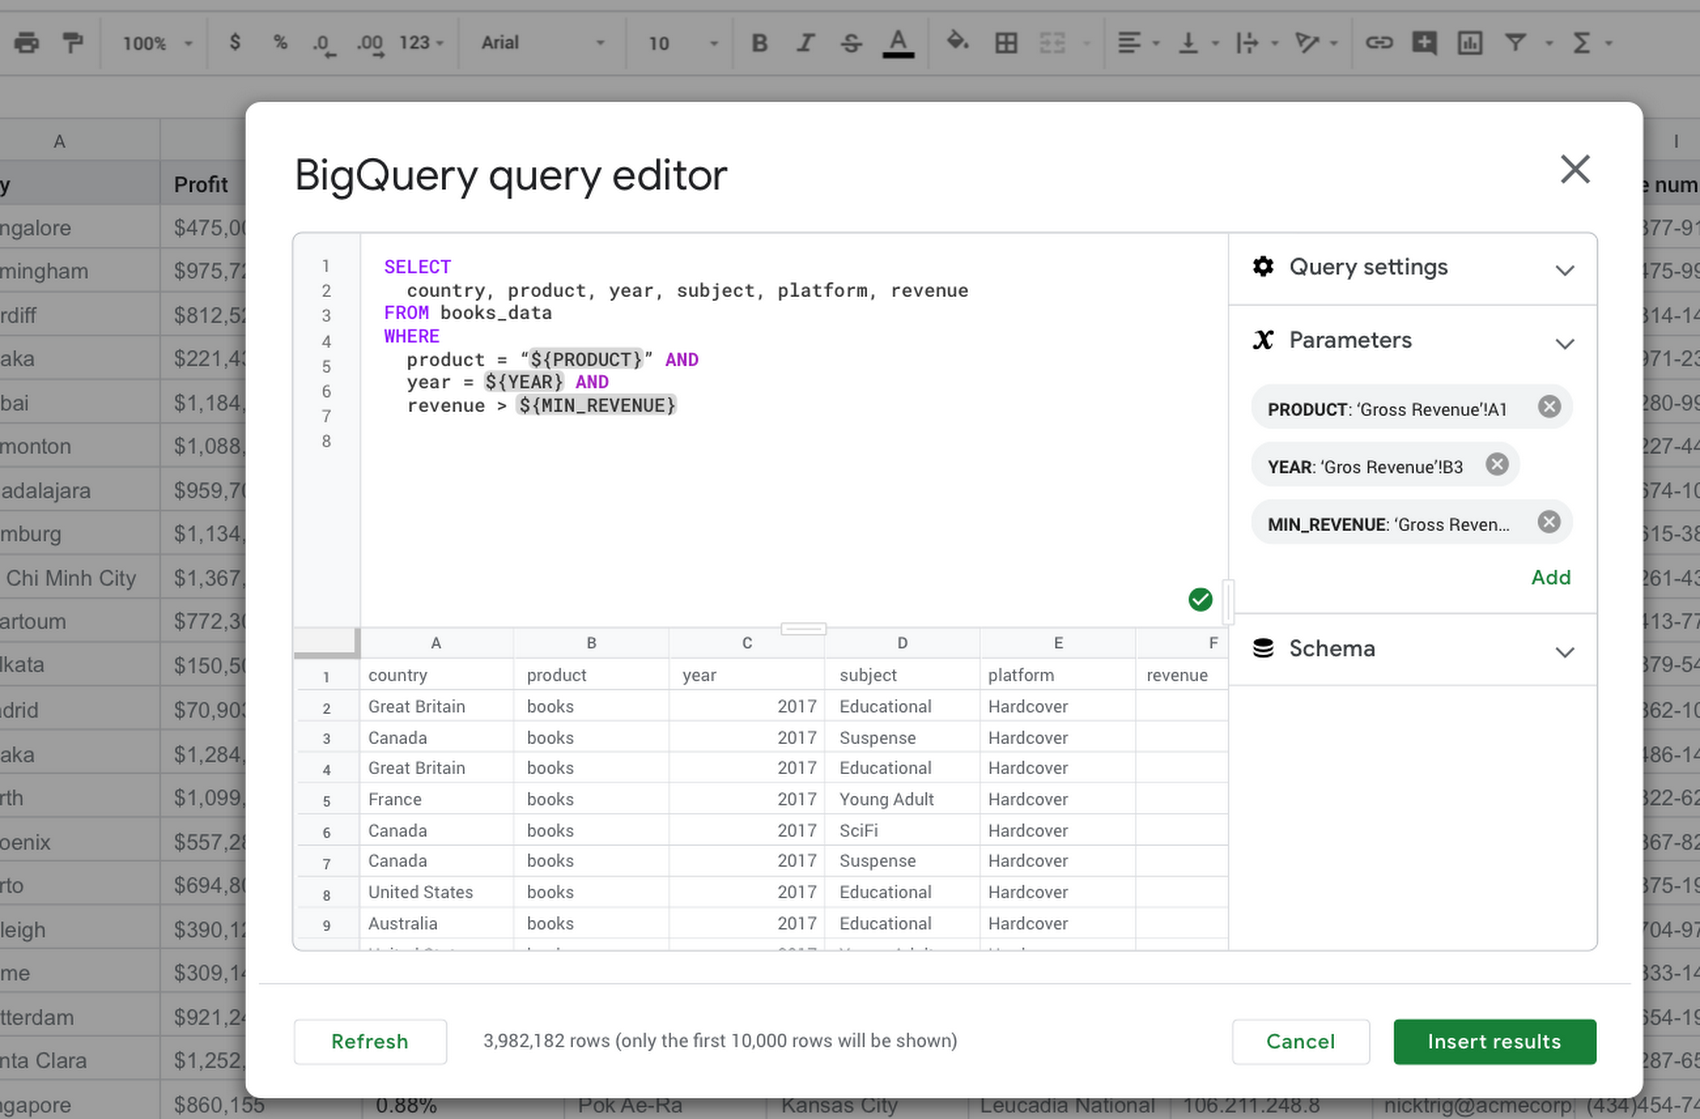Close the BigQuery query editor dialog
The image size is (1700, 1119).
point(1575,169)
